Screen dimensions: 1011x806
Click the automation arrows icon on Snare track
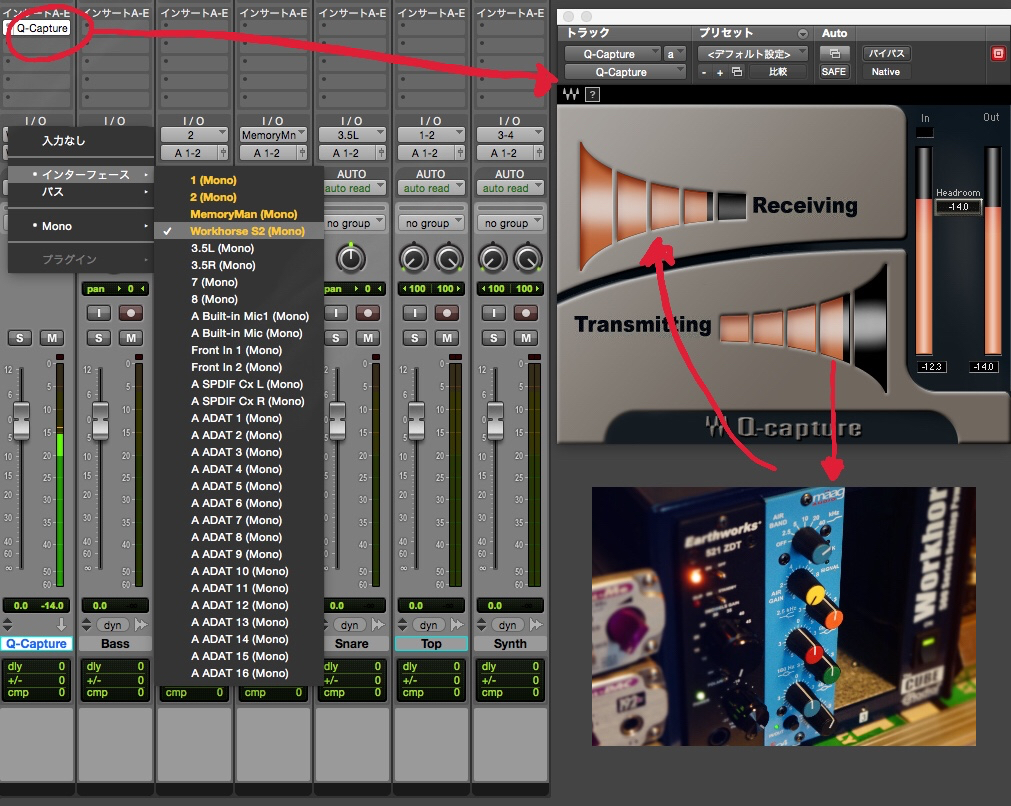coord(378,624)
